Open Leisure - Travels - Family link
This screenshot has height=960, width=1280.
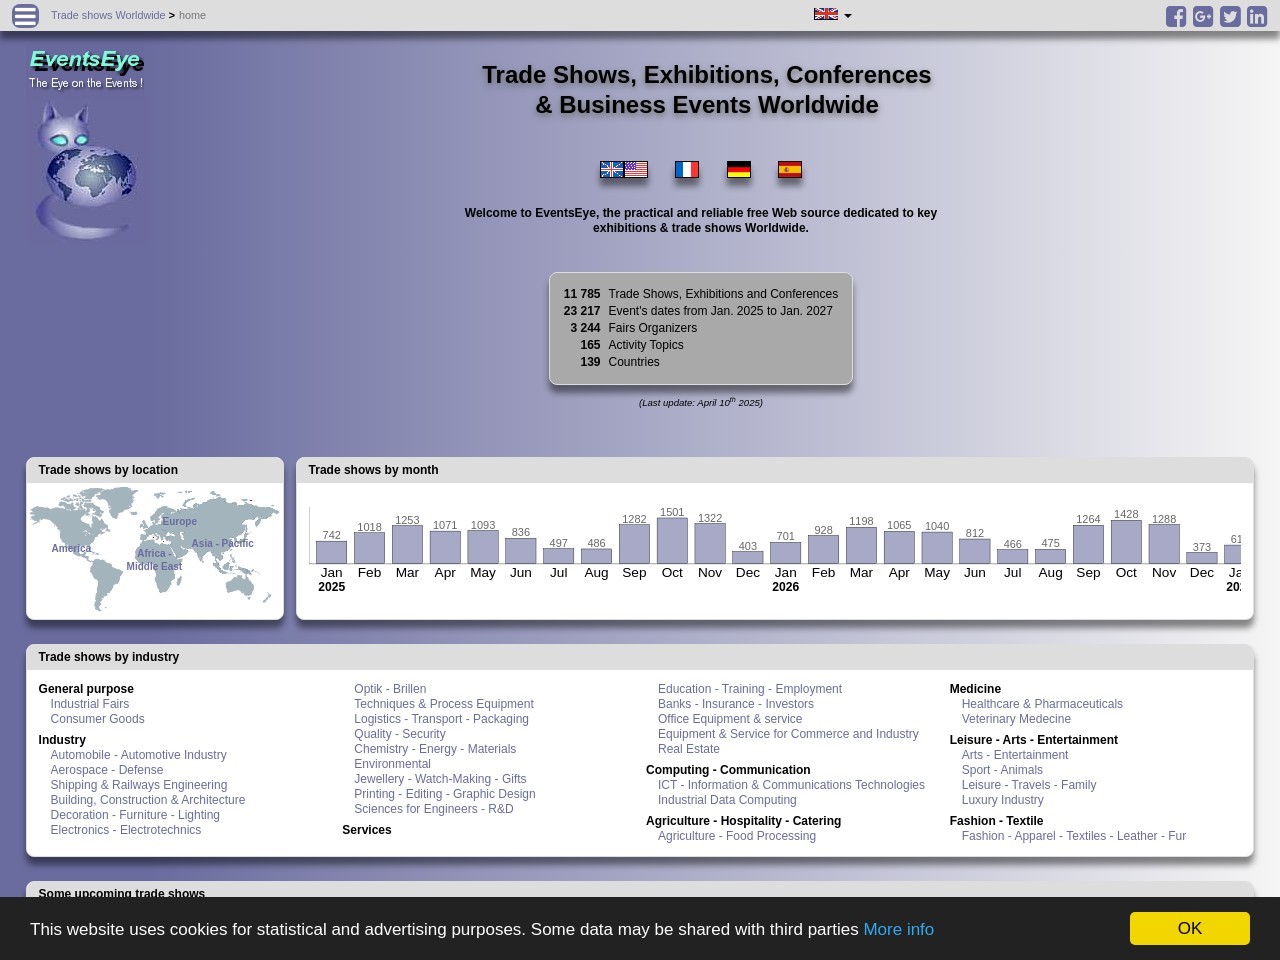coord(1029,785)
